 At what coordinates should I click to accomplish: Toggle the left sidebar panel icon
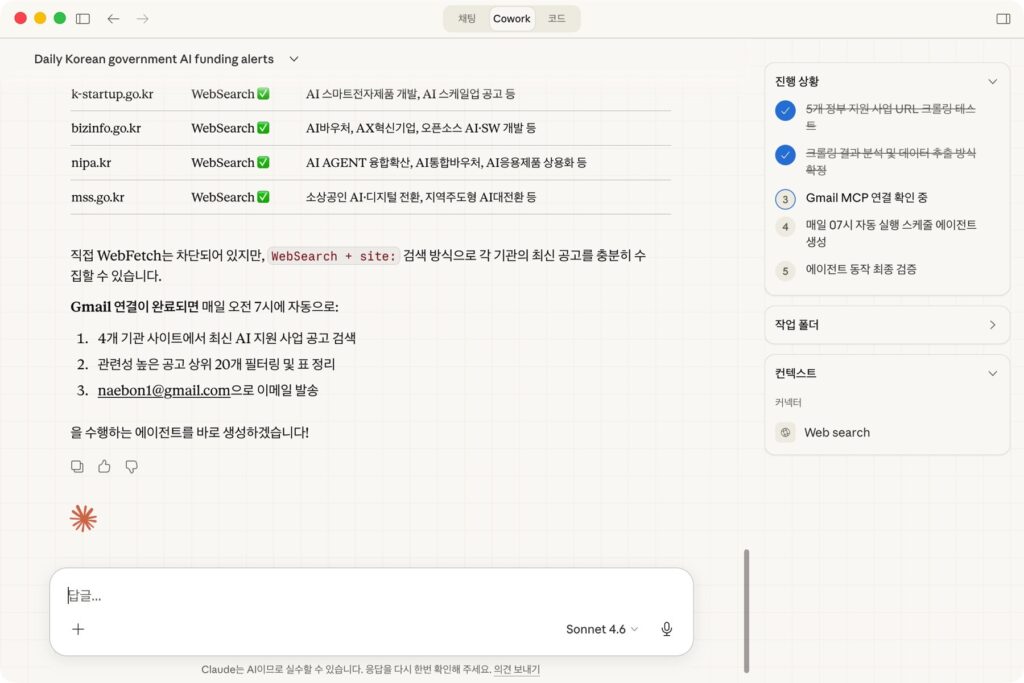point(83,19)
